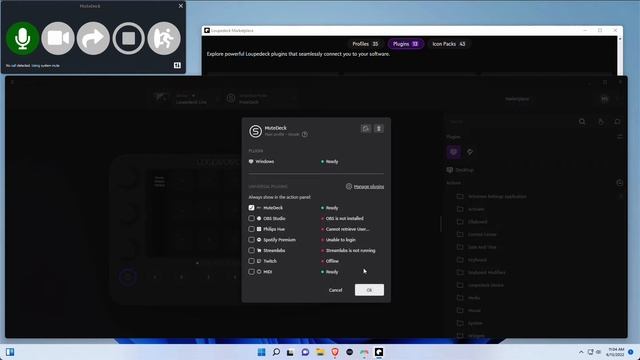Click the 'Cannot retrieve User...' Philips Hue status
Image resolution: width=640 pixels, height=360 pixels.
click(x=347, y=229)
